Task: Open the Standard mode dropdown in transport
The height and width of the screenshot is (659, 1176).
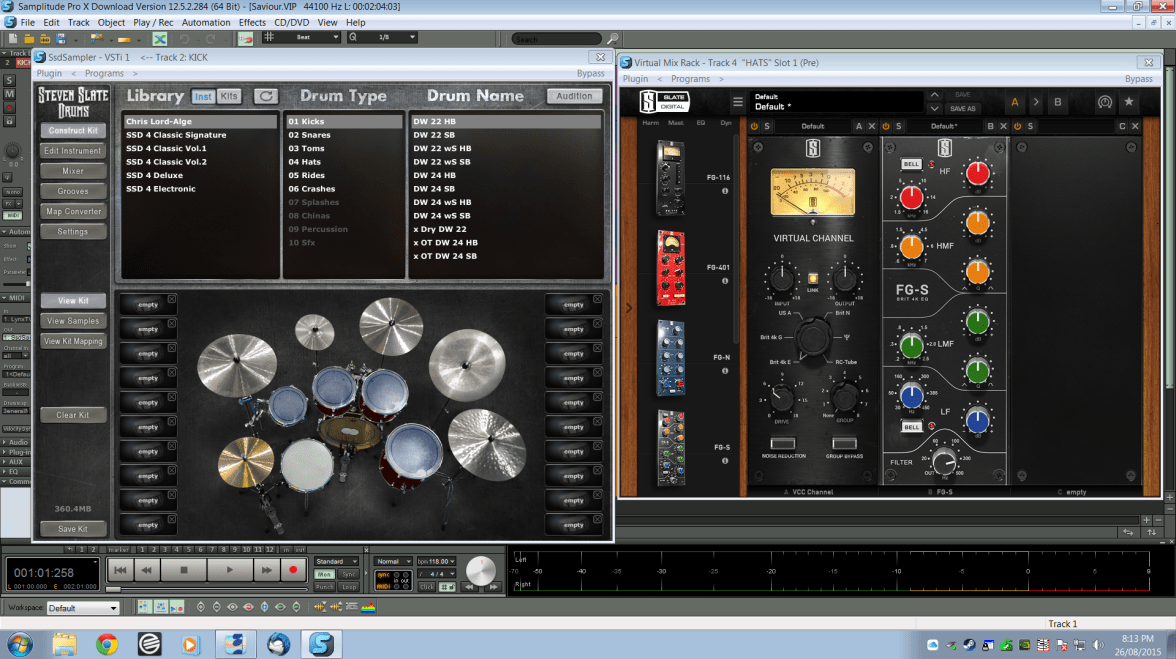Action: pyautogui.click(x=336, y=561)
